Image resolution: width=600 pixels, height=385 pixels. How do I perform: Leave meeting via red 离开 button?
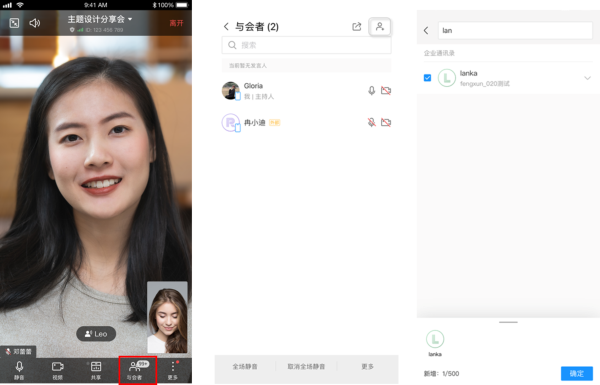176,23
